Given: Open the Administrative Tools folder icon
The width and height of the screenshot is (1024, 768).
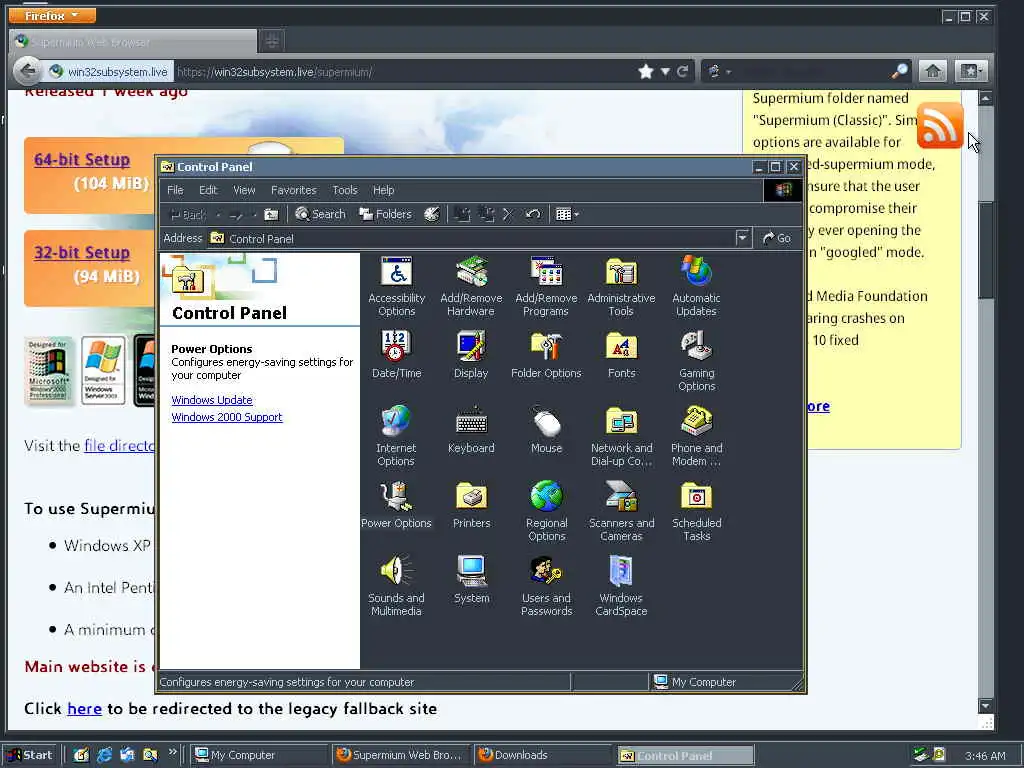Looking at the screenshot, I should click(x=621, y=286).
